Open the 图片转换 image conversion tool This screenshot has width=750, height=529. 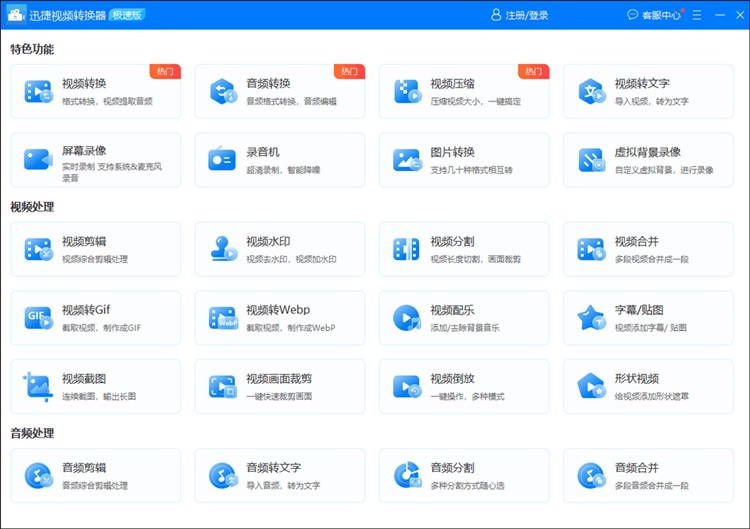click(x=463, y=159)
